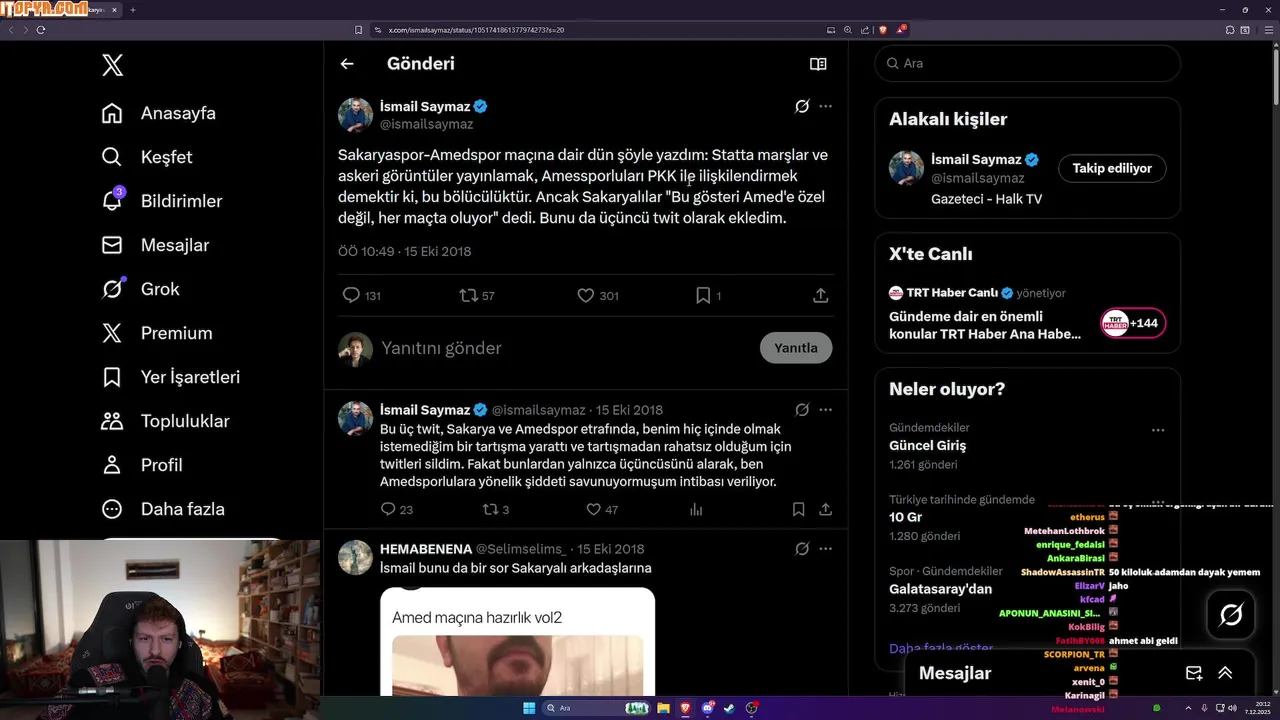Click the browser address bar URL

pyautogui.click(x=476, y=30)
